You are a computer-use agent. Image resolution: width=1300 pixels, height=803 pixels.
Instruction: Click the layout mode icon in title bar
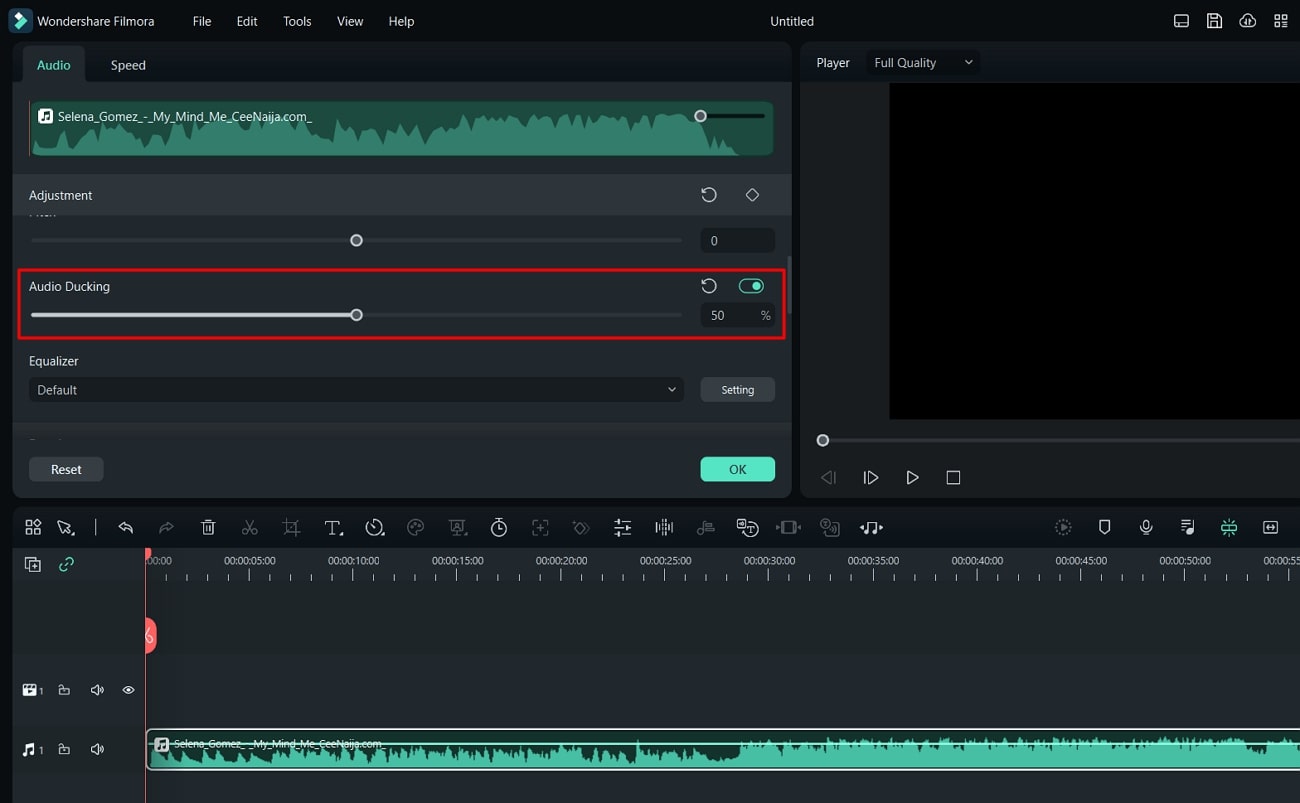tap(1181, 21)
